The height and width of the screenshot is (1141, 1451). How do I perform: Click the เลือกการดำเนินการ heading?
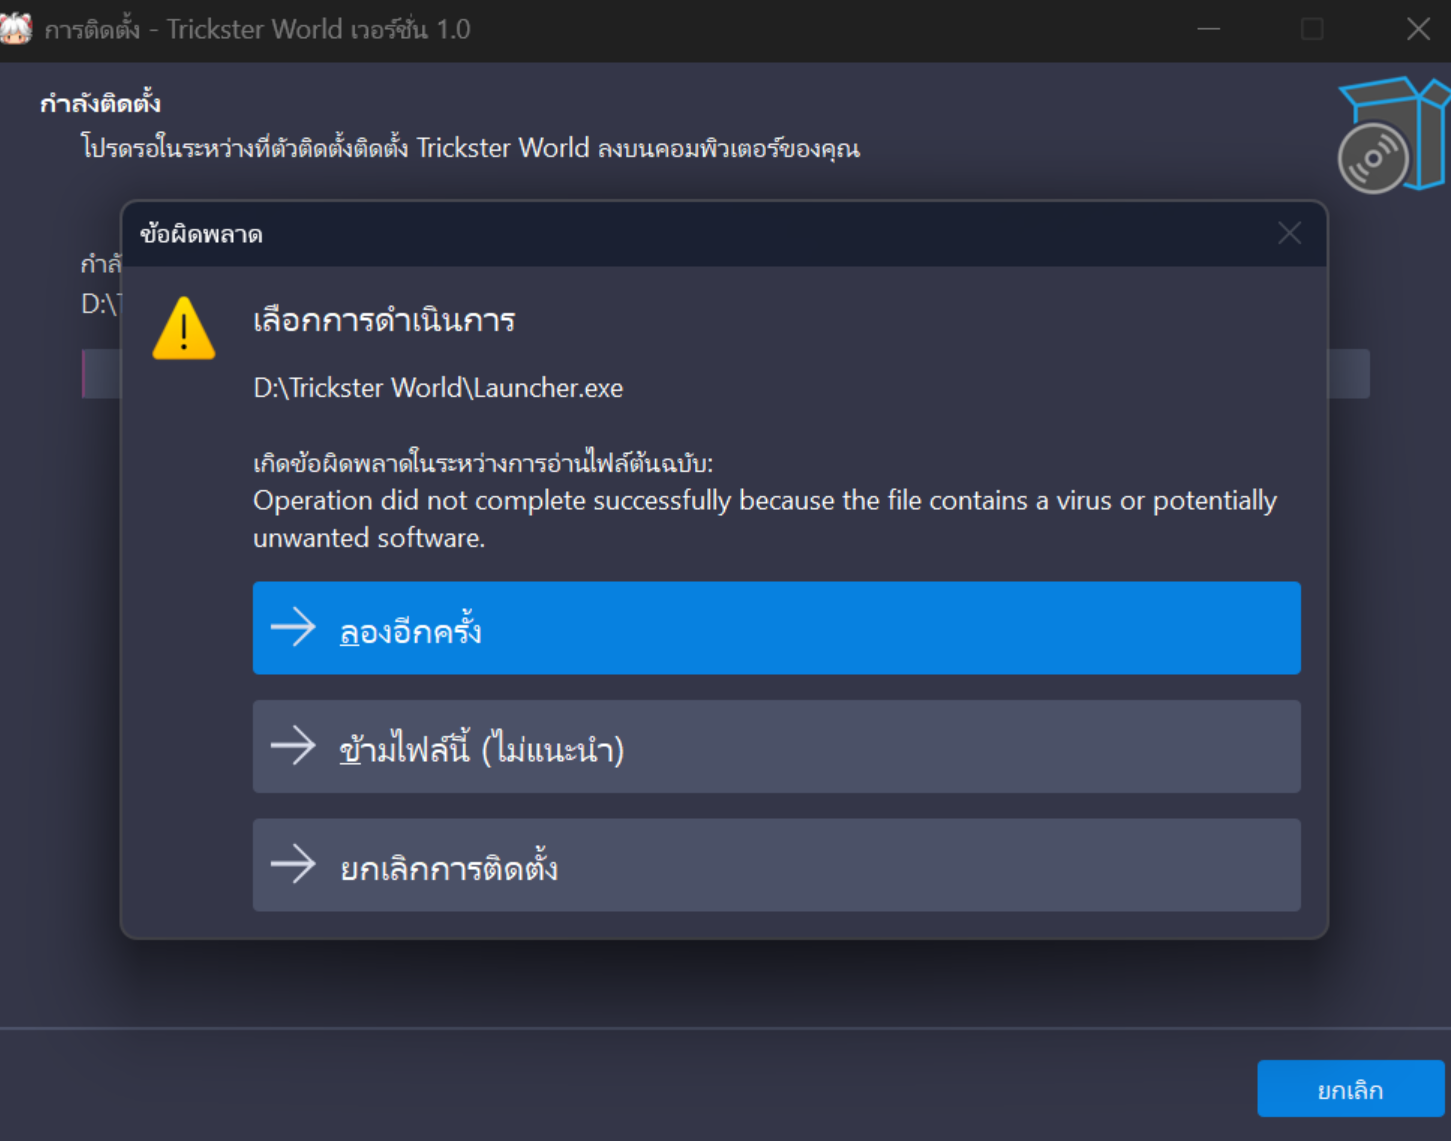pyautogui.click(x=384, y=321)
